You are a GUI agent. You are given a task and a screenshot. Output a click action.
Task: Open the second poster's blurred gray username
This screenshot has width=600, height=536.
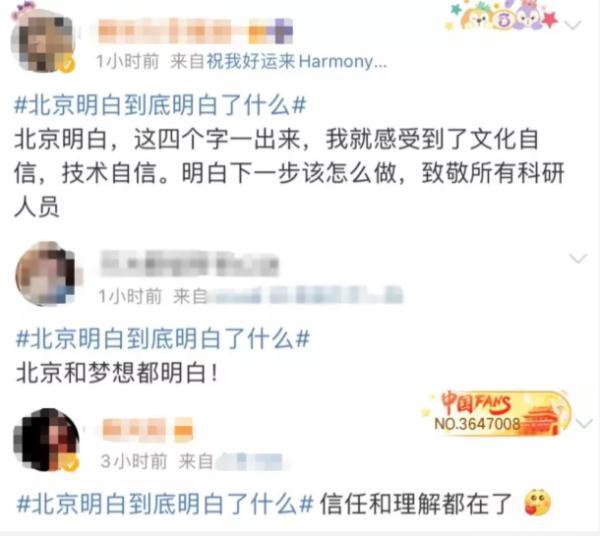coord(189,263)
